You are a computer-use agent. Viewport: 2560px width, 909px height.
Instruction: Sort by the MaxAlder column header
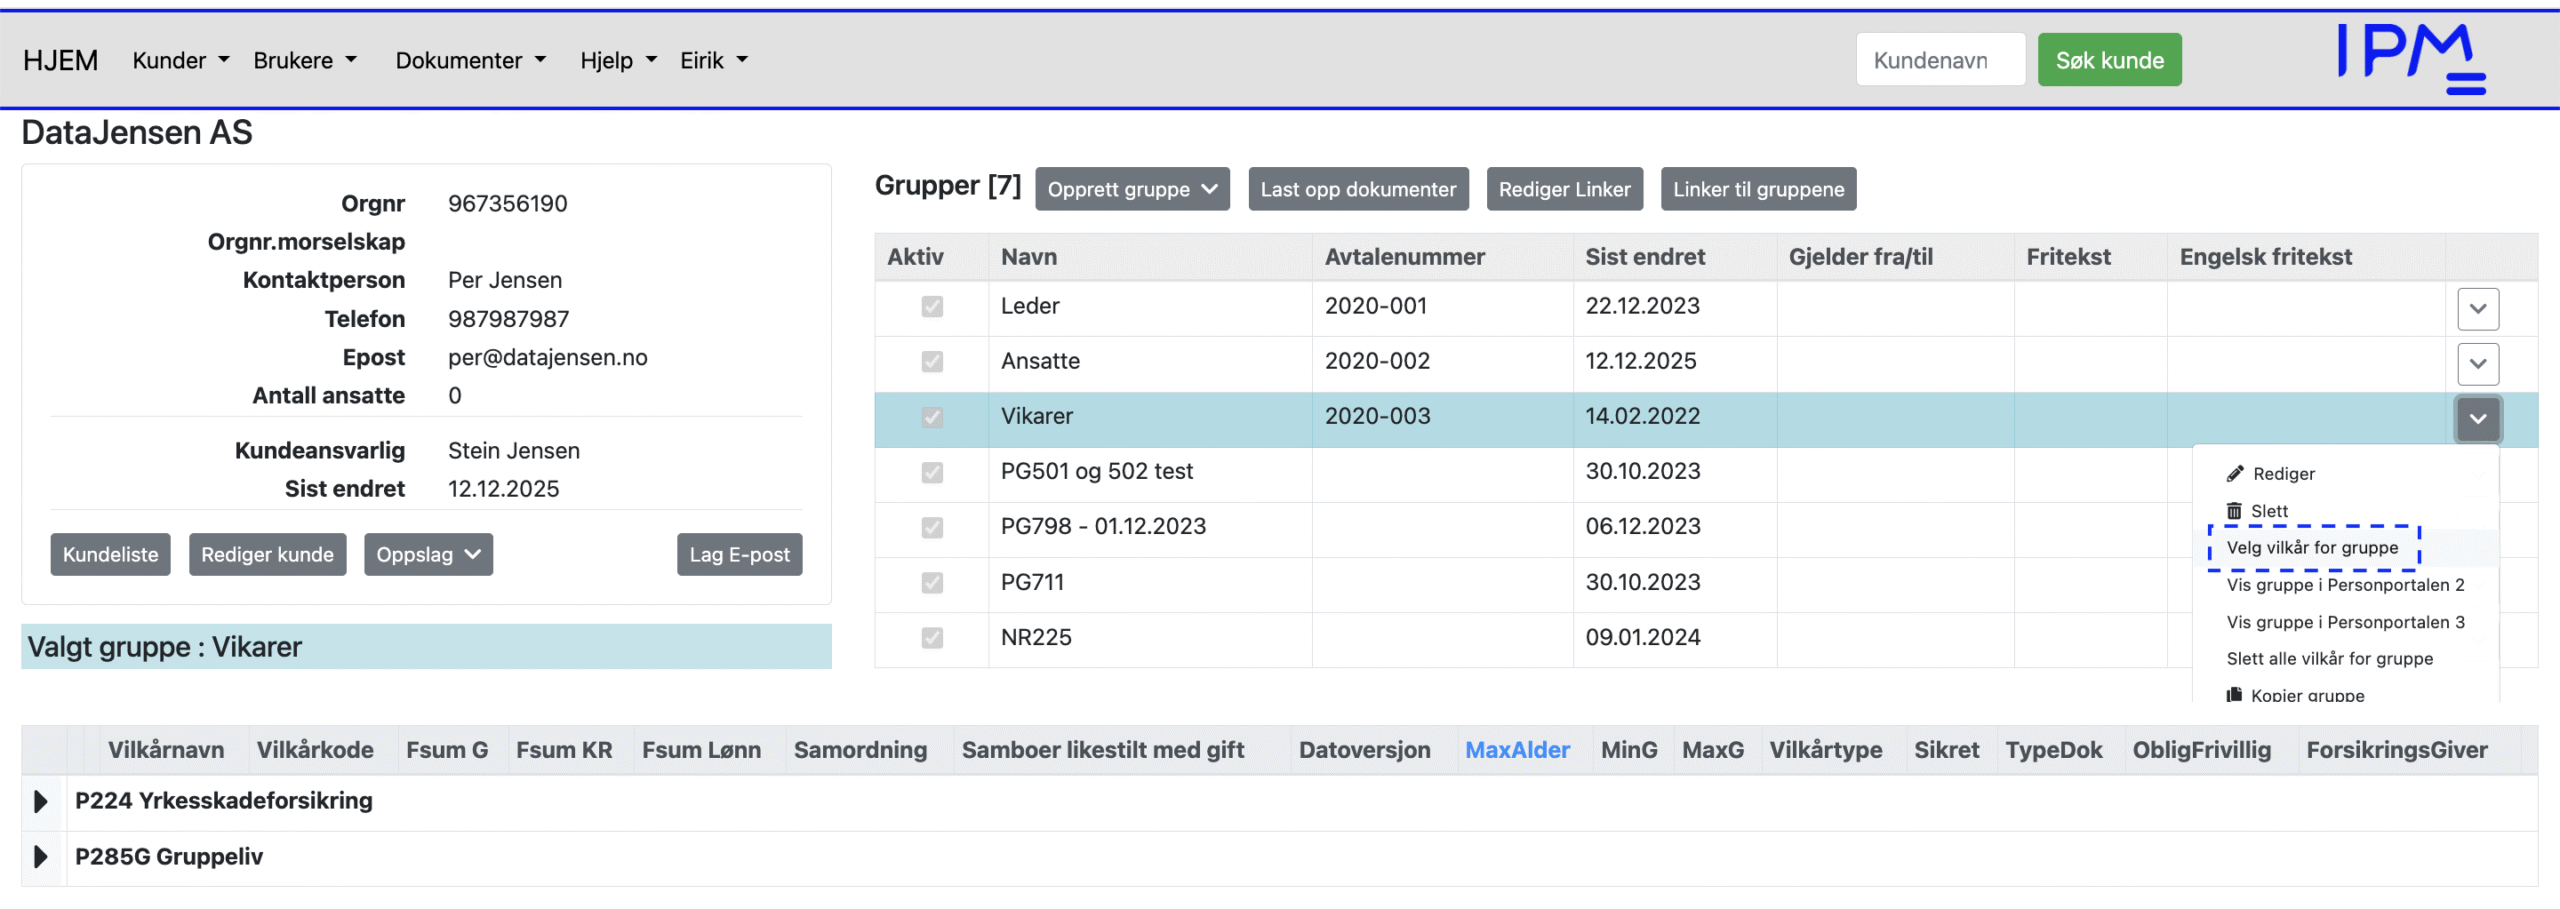[x=1517, y=750]
